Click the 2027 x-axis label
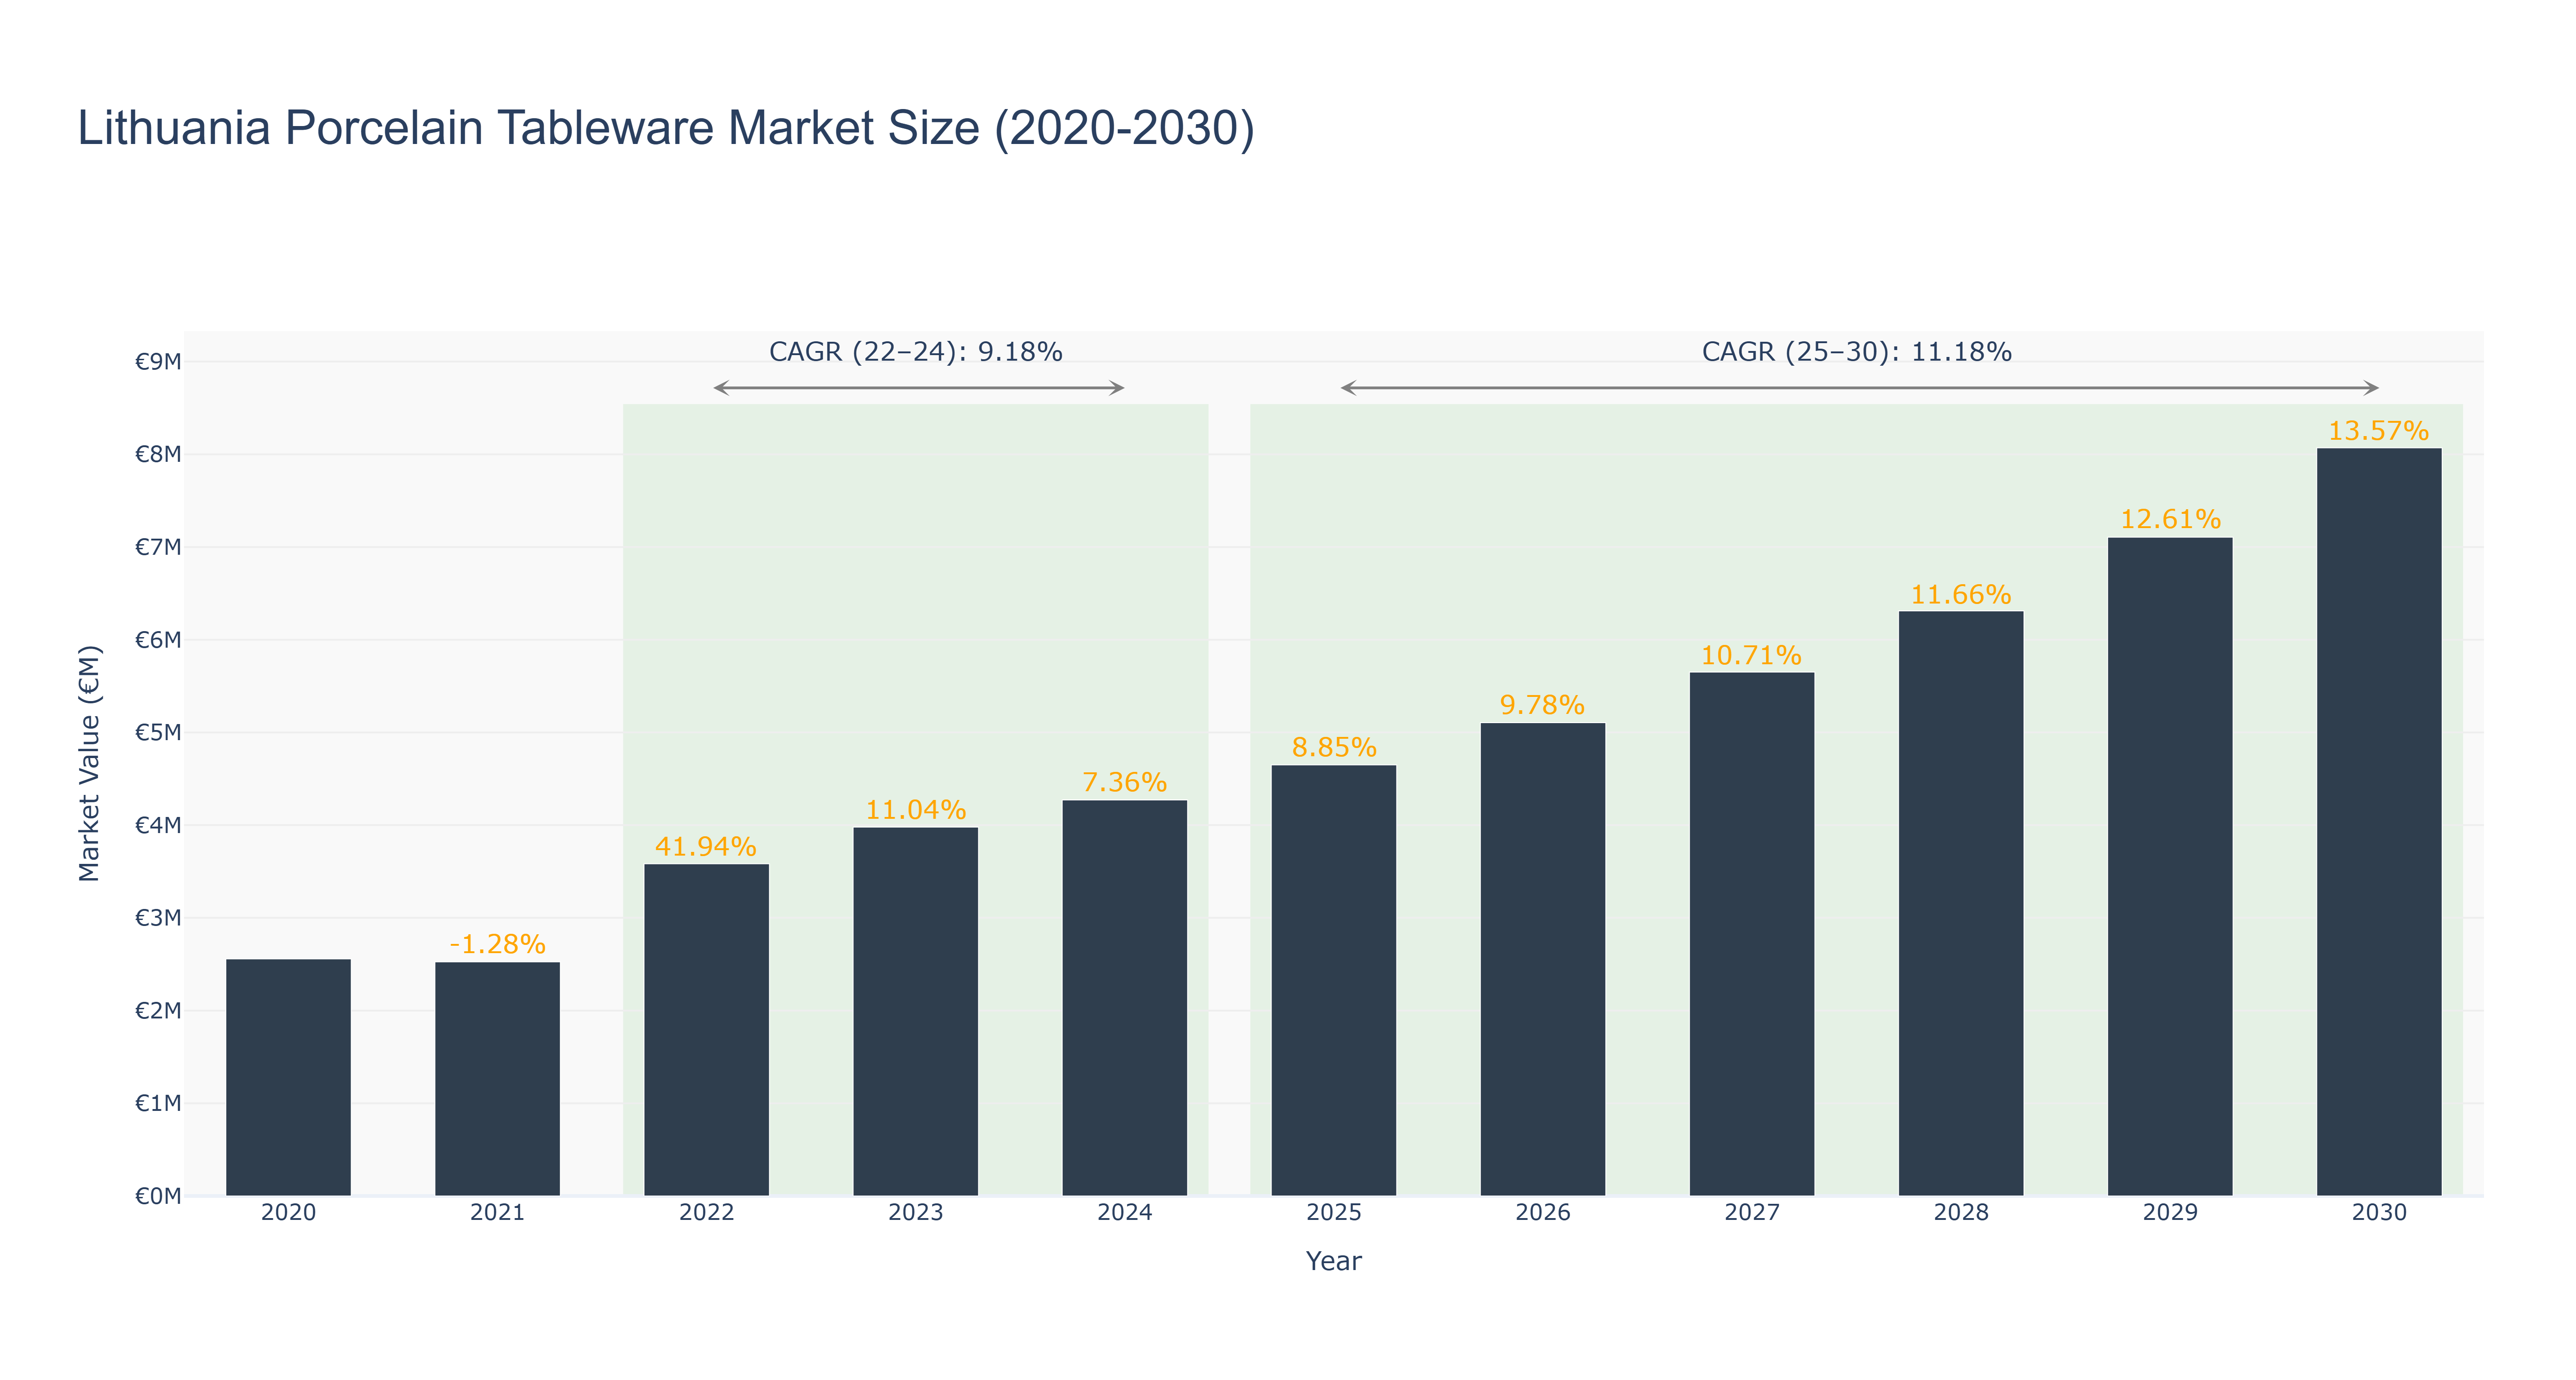Image resolution: width=2576 pixels, height=1380 pixels. pos(1751,1213)
